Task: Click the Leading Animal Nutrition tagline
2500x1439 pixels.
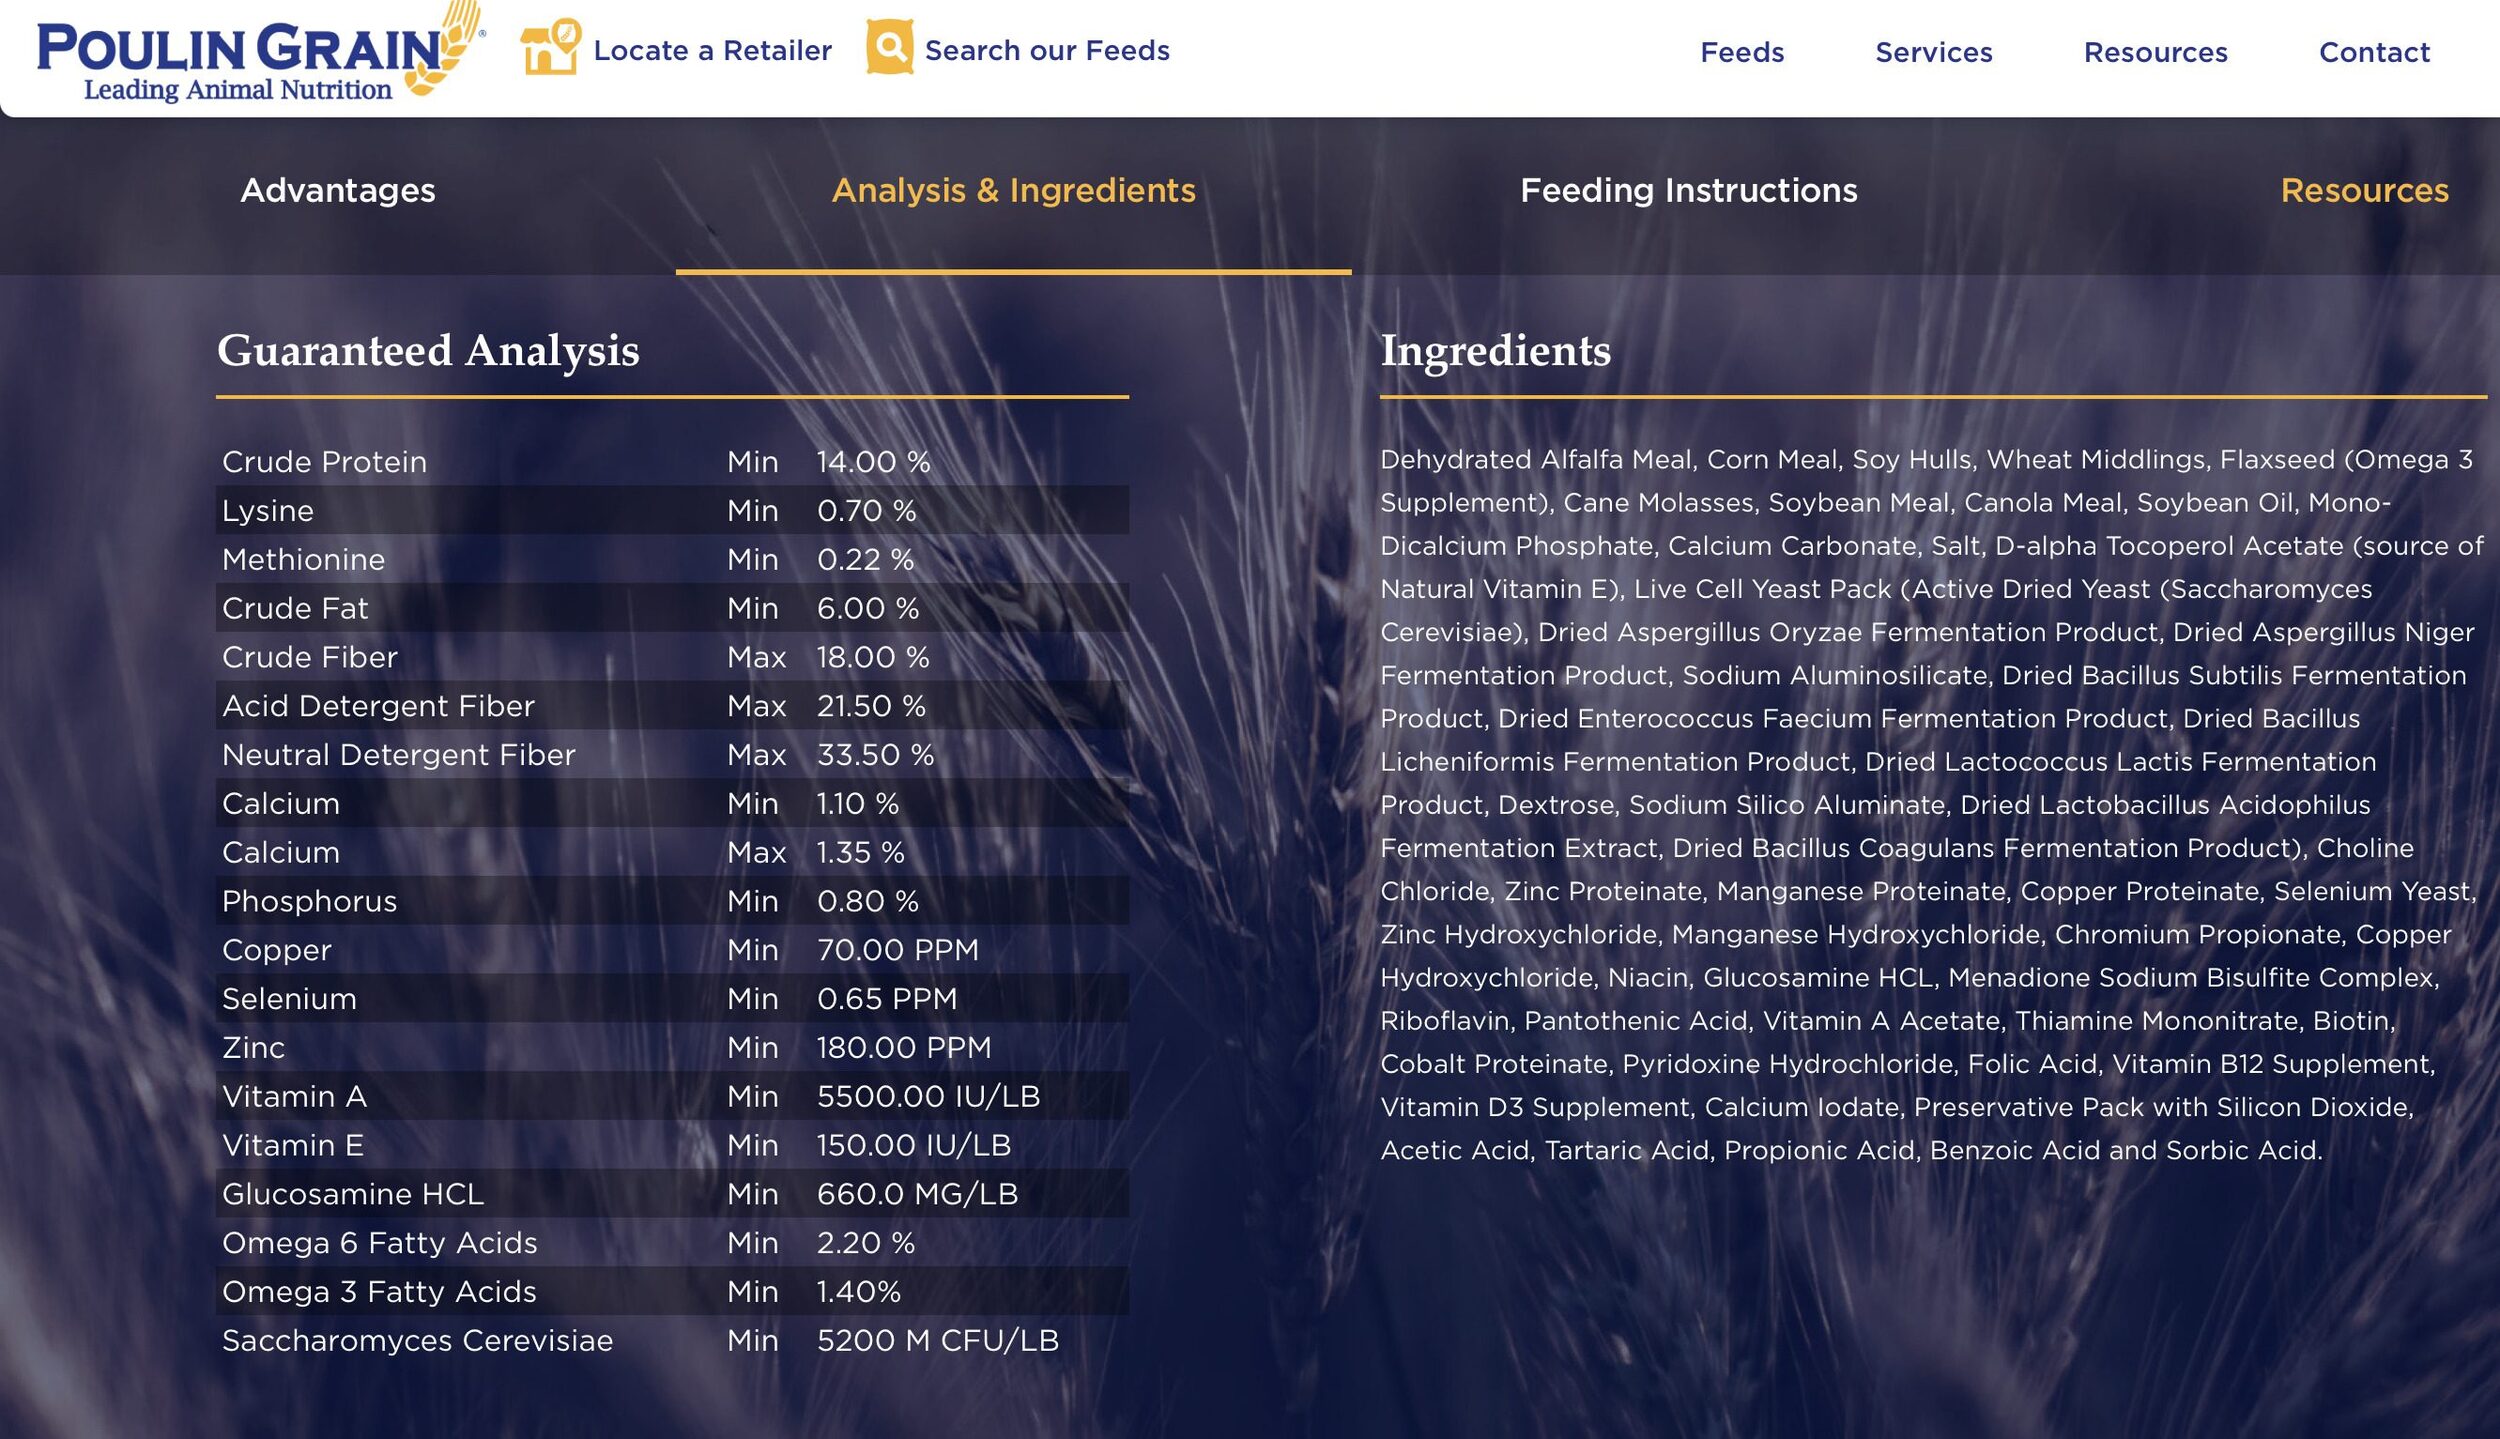Action: coord(238,90)
